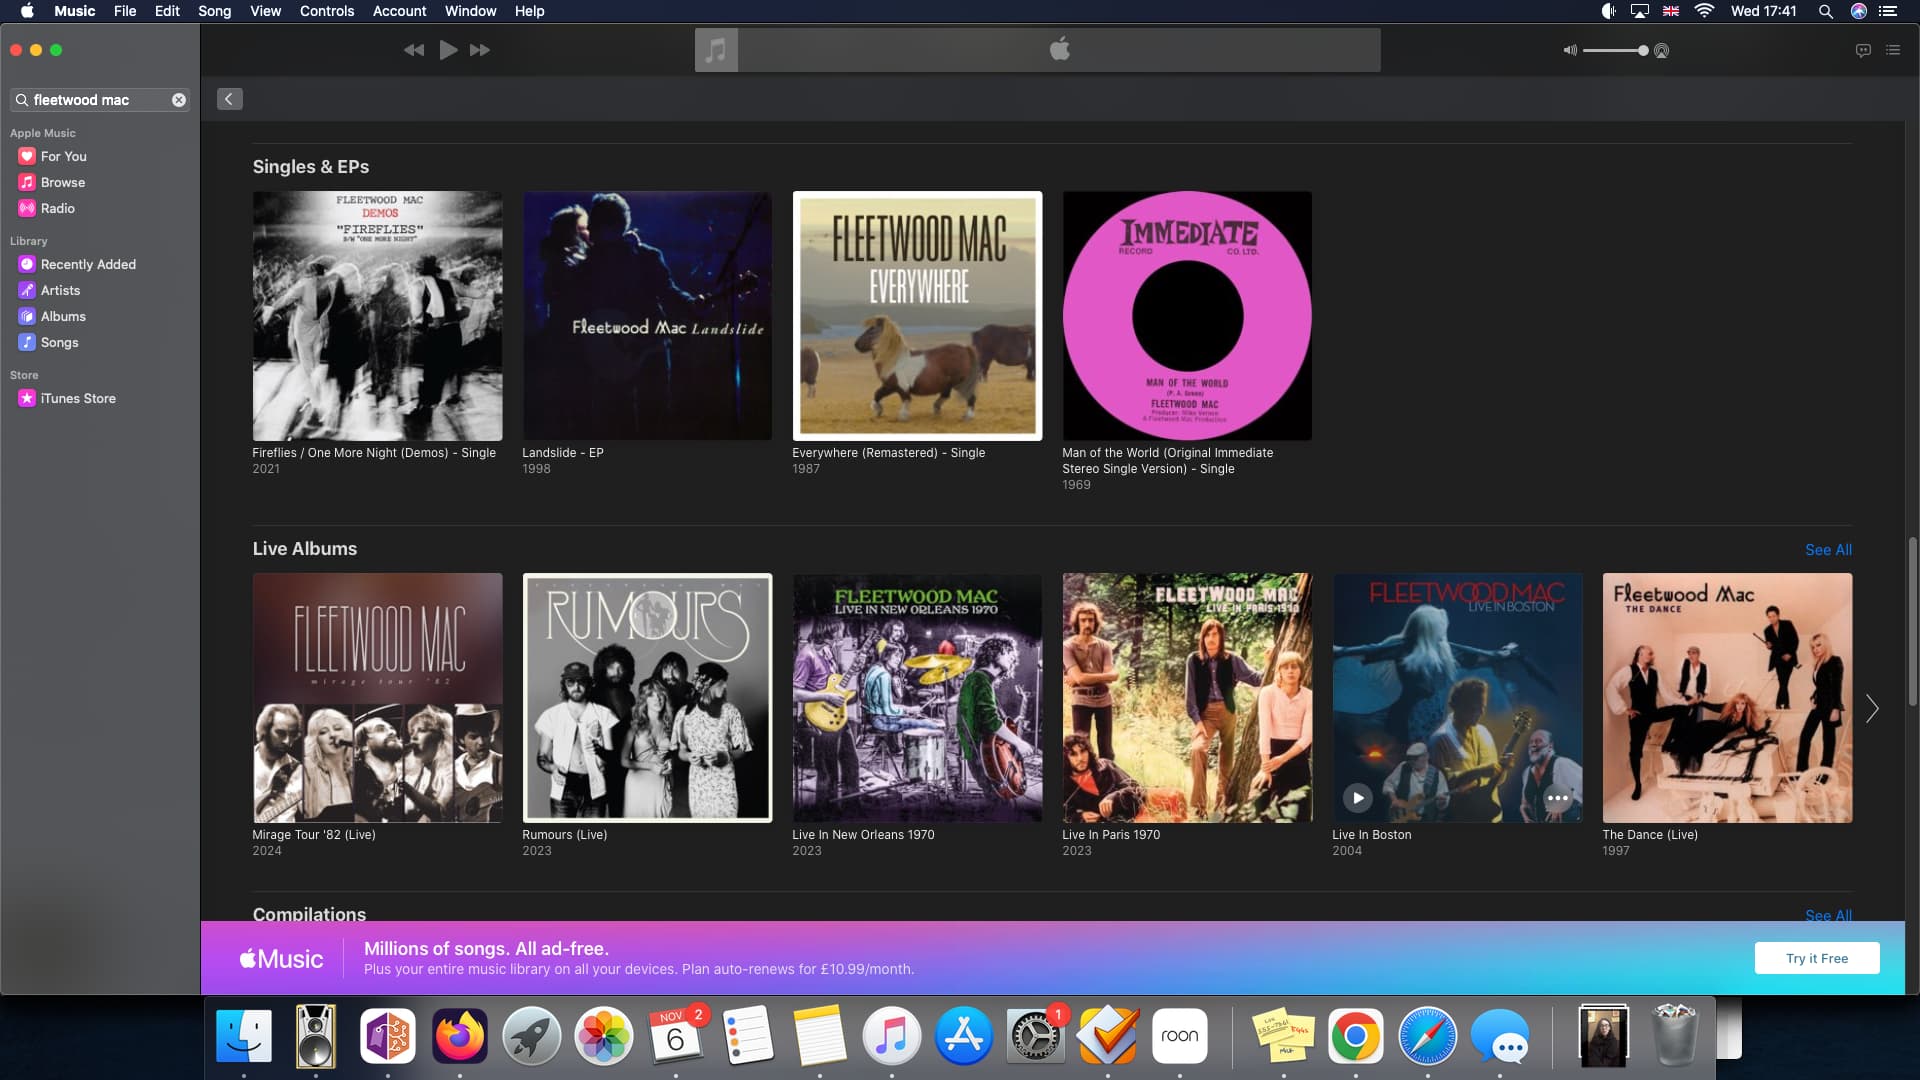The width and height of the screenshot is (1920, 1080).
Task: Click the Play button in the toolbar
Action: point(448,50)
